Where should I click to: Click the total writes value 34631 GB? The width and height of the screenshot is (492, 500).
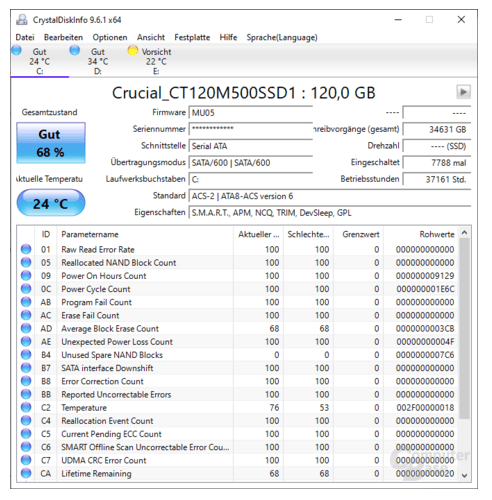coord(437,129)
